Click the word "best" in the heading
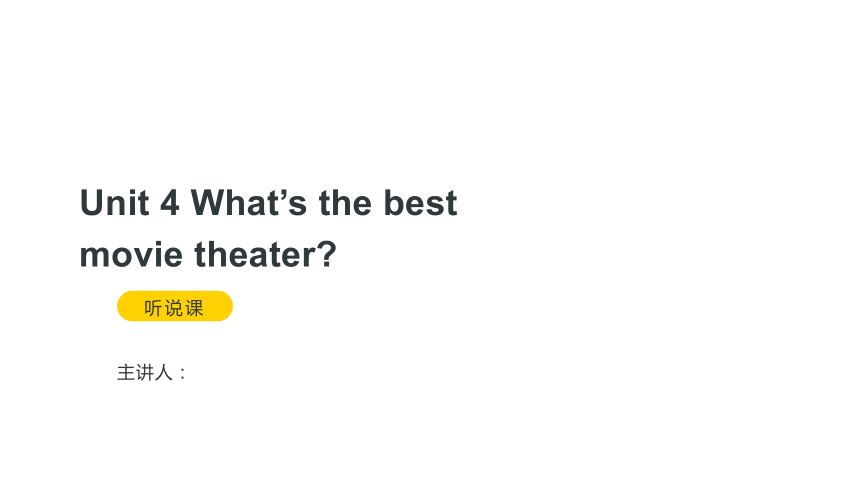 tap(420, 203)
